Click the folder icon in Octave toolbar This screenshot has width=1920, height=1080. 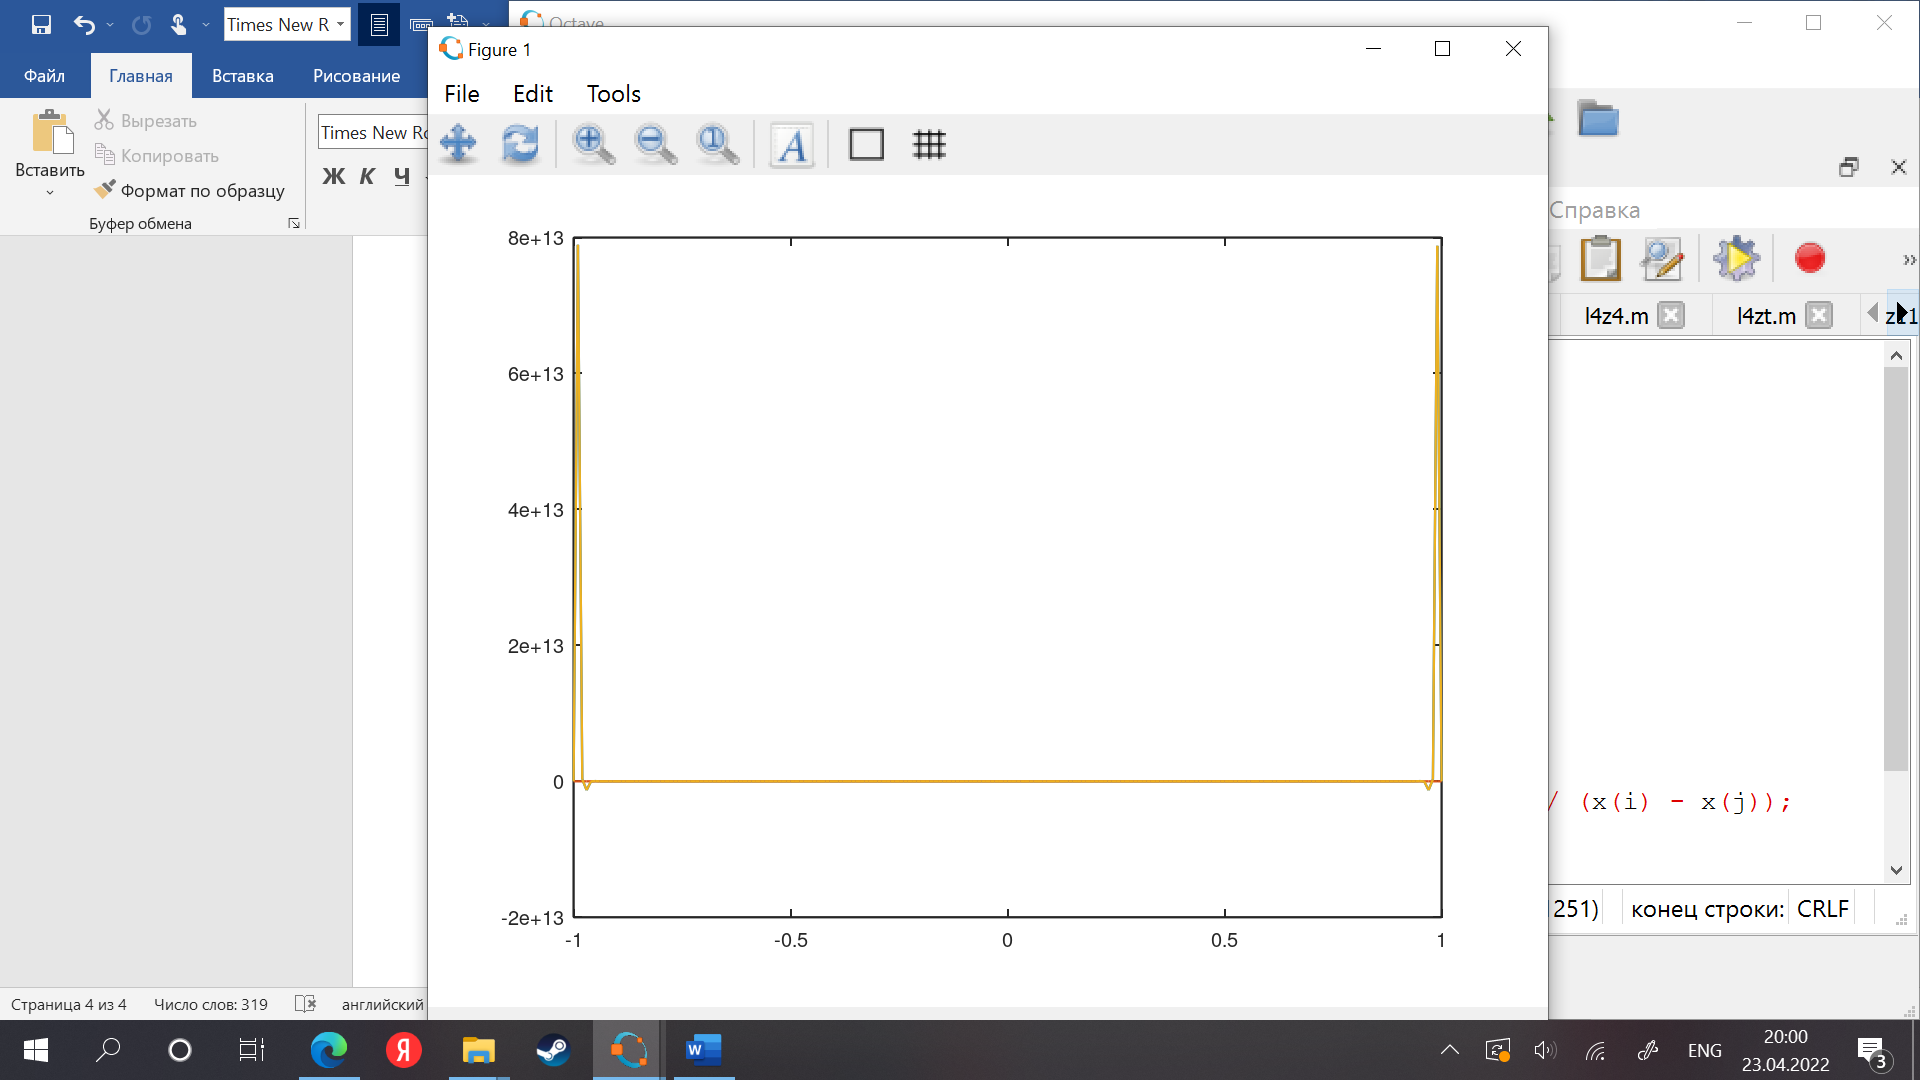[1598, 119]
